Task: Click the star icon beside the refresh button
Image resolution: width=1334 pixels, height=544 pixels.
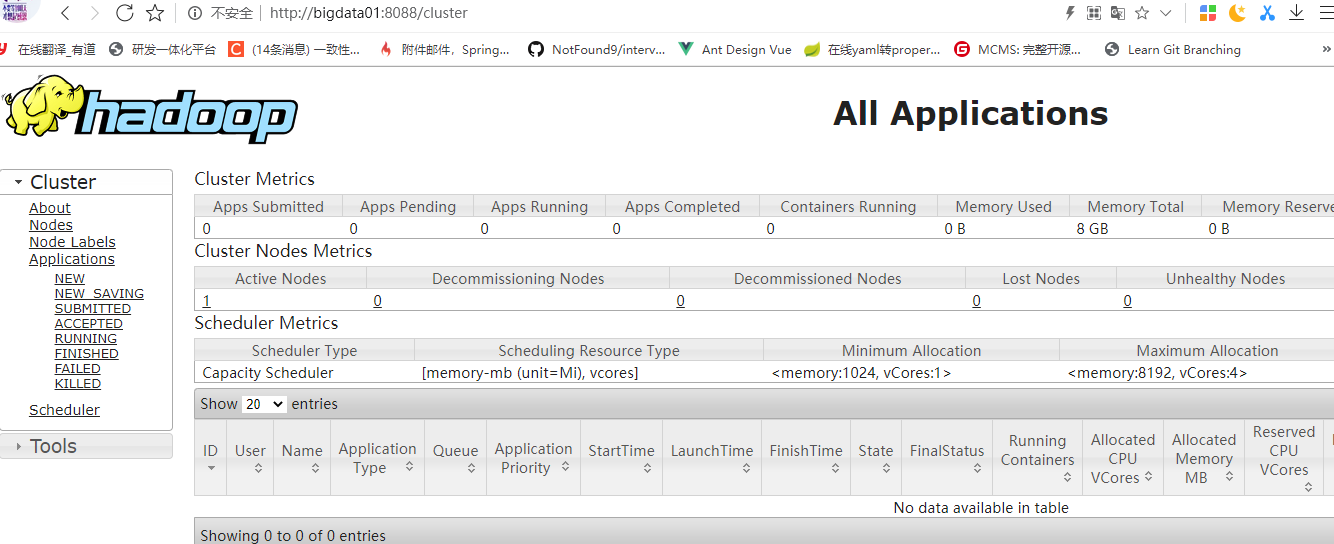Action: point(155,13)
